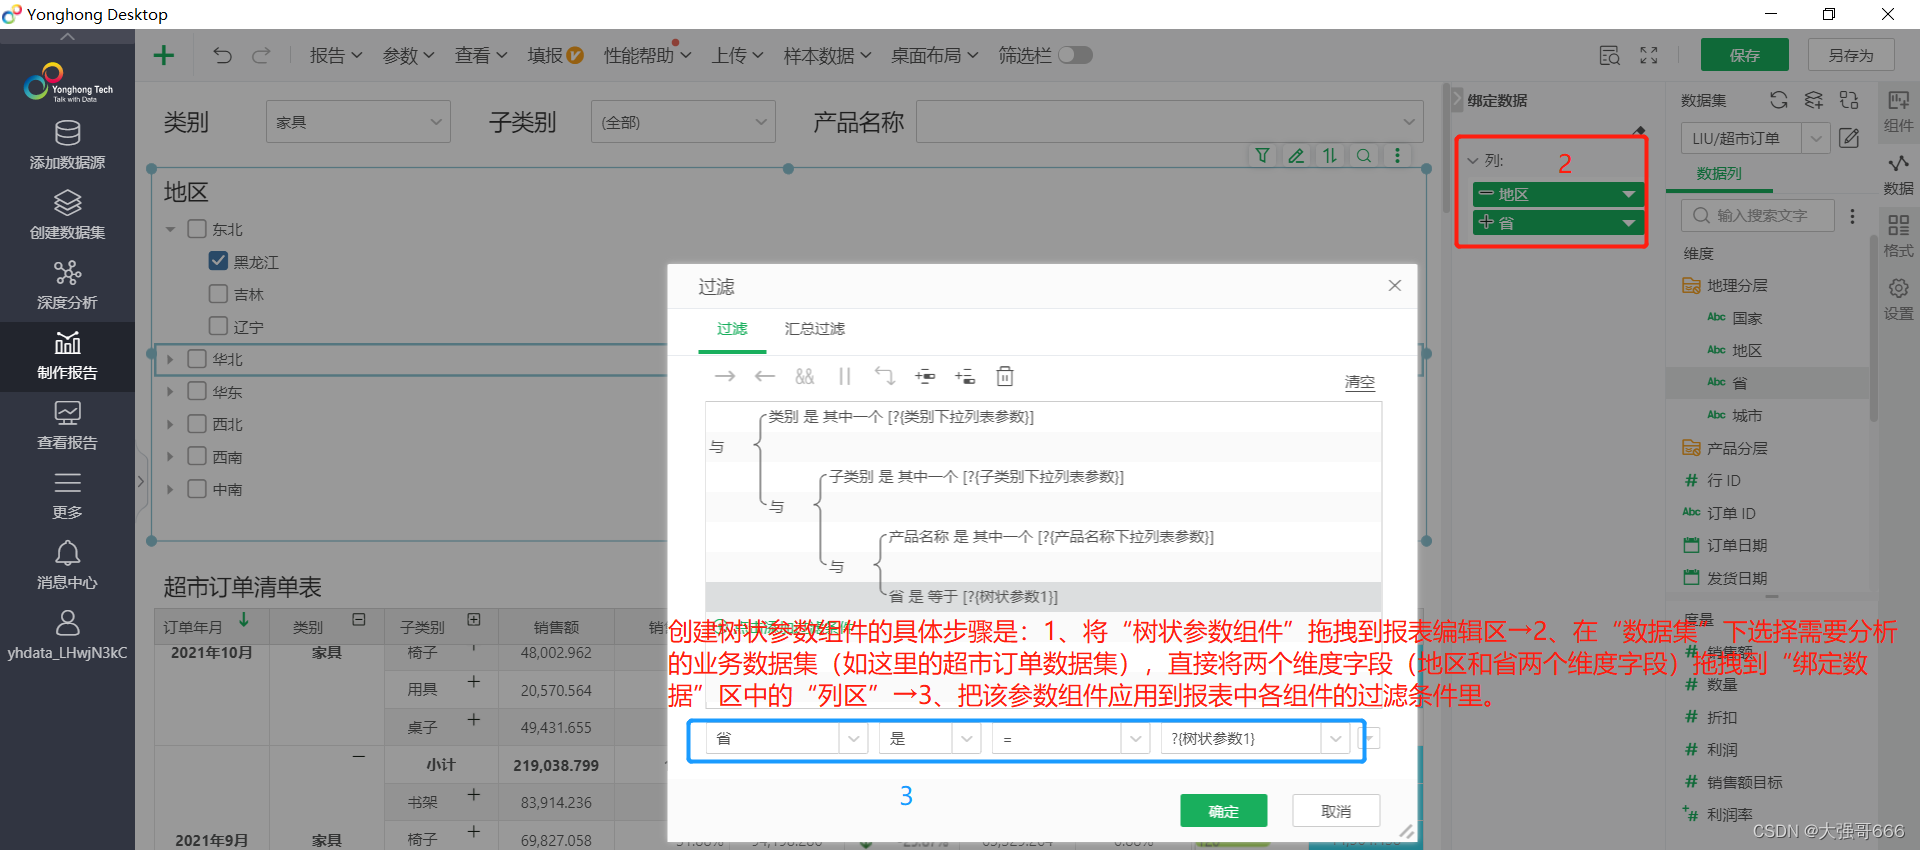The image size is (1920, 850).
Task: Open 消息中心 bell icon
Action: [67, 565]
